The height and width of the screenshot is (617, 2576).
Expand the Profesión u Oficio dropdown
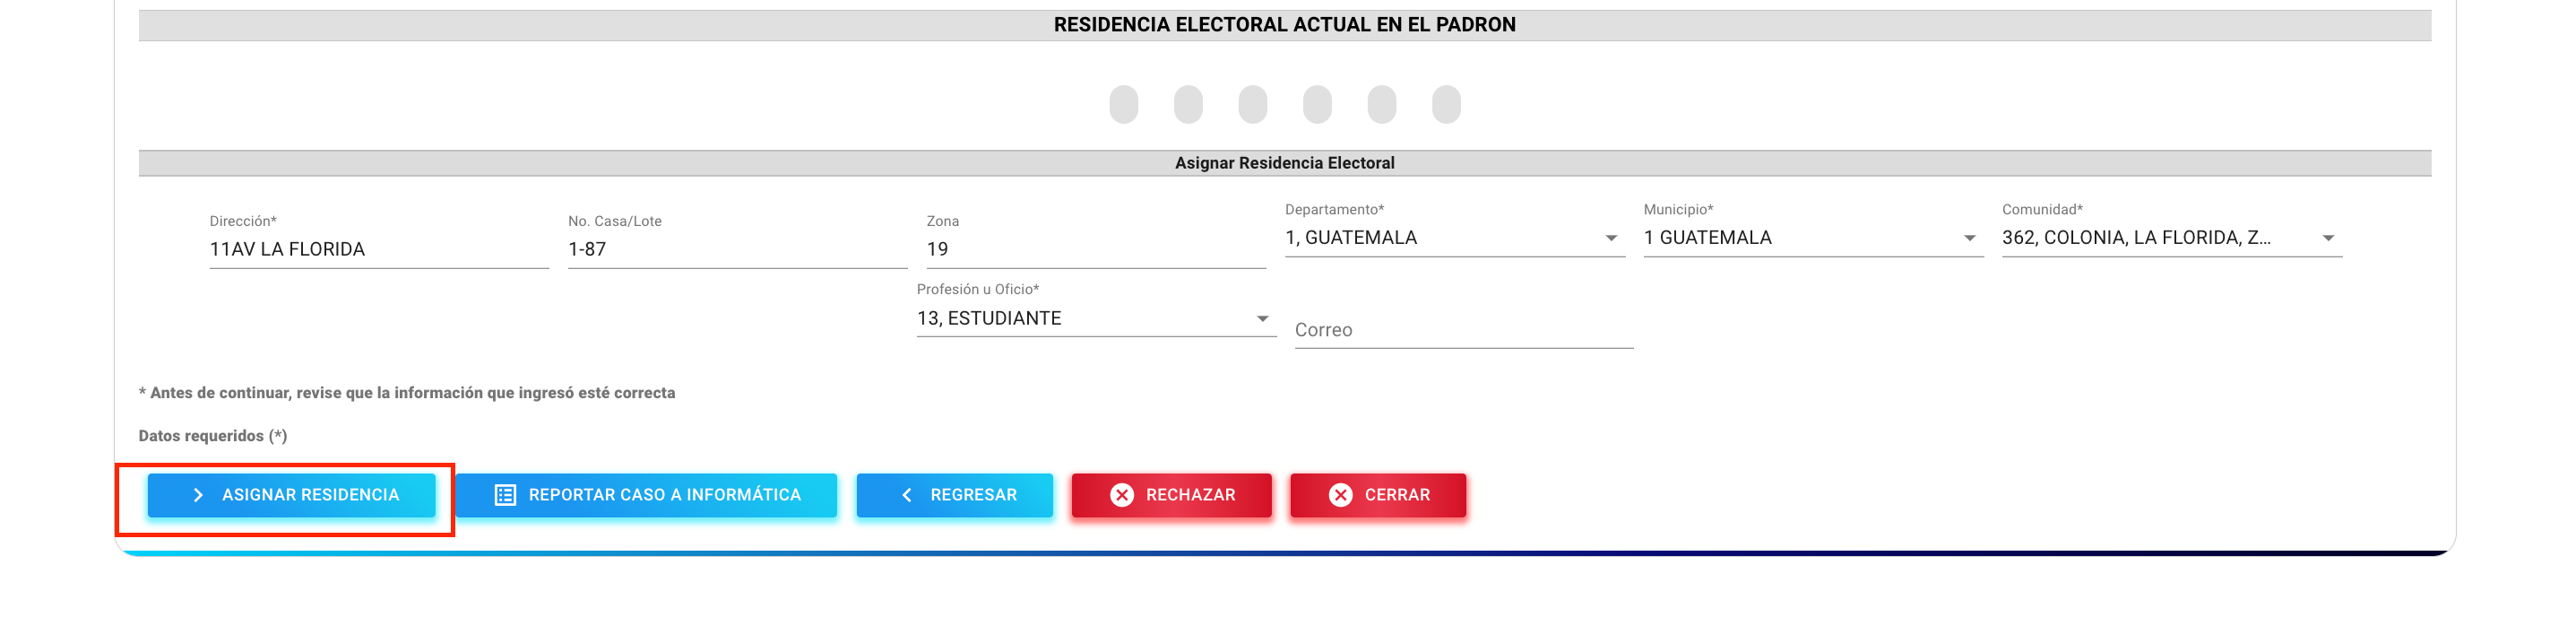pos(1096,318)
